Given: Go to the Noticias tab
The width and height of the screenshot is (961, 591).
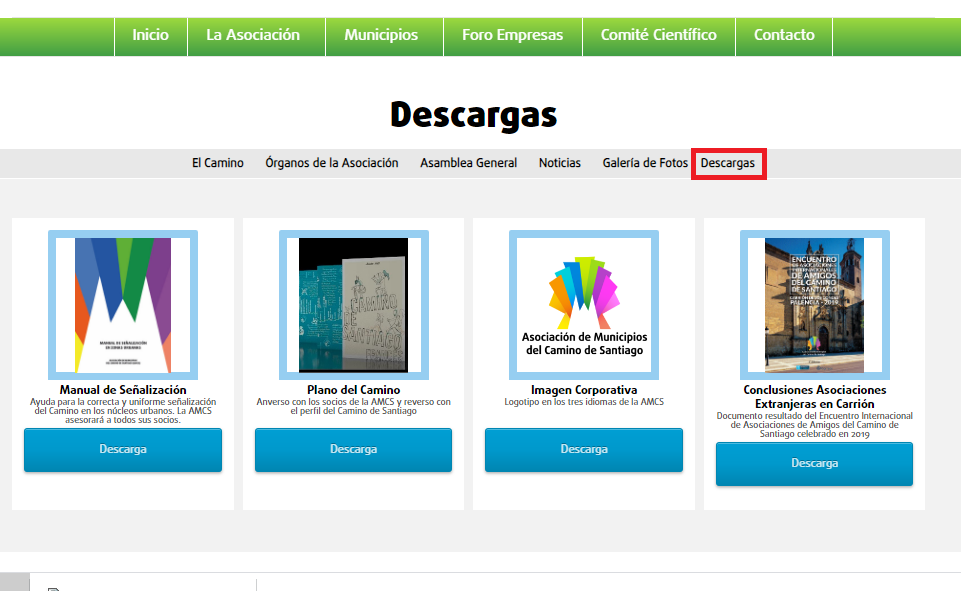Looking at the screenshot, I should click(x=559, y=163).
